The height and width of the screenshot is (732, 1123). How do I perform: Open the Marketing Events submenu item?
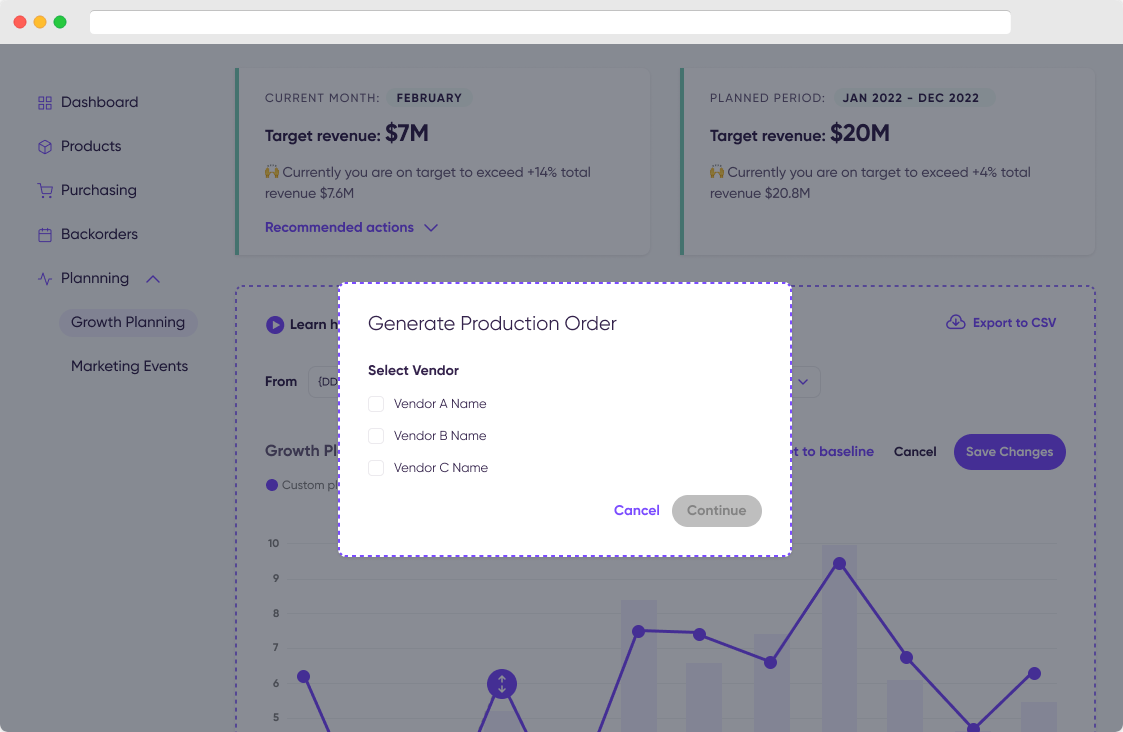tap(130, 366)
